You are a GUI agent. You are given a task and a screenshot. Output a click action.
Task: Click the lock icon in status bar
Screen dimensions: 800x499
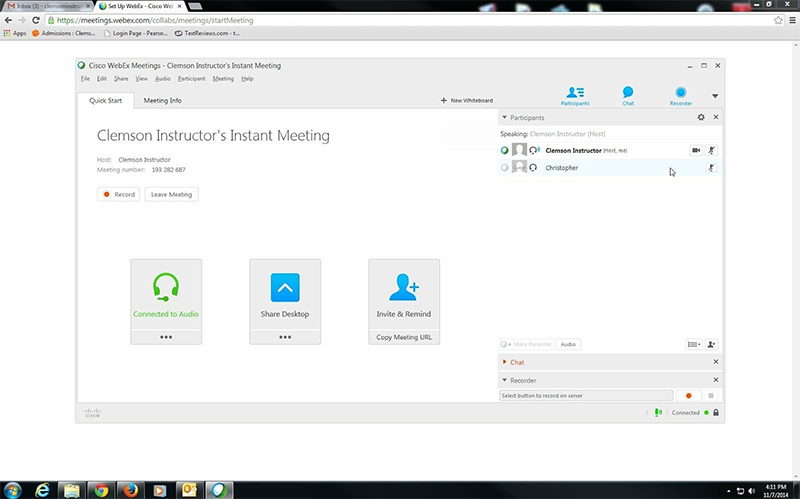click(716, 412)
